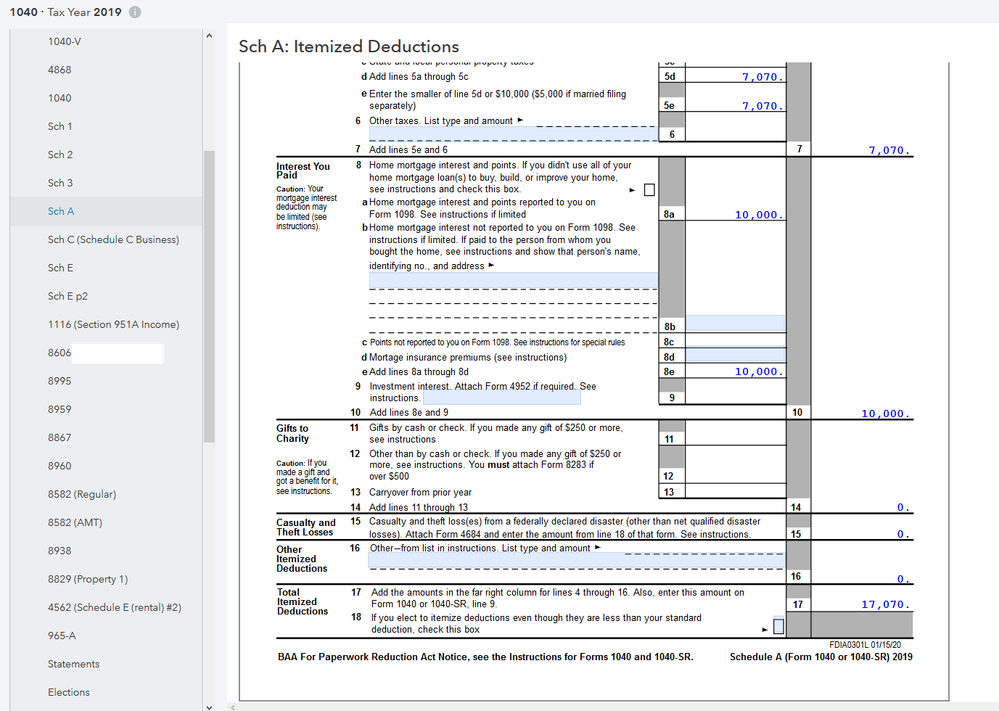This screenshot has width=999, height=711.
Task: Click the line 8b amount field
Action: (x=735, y=325)
